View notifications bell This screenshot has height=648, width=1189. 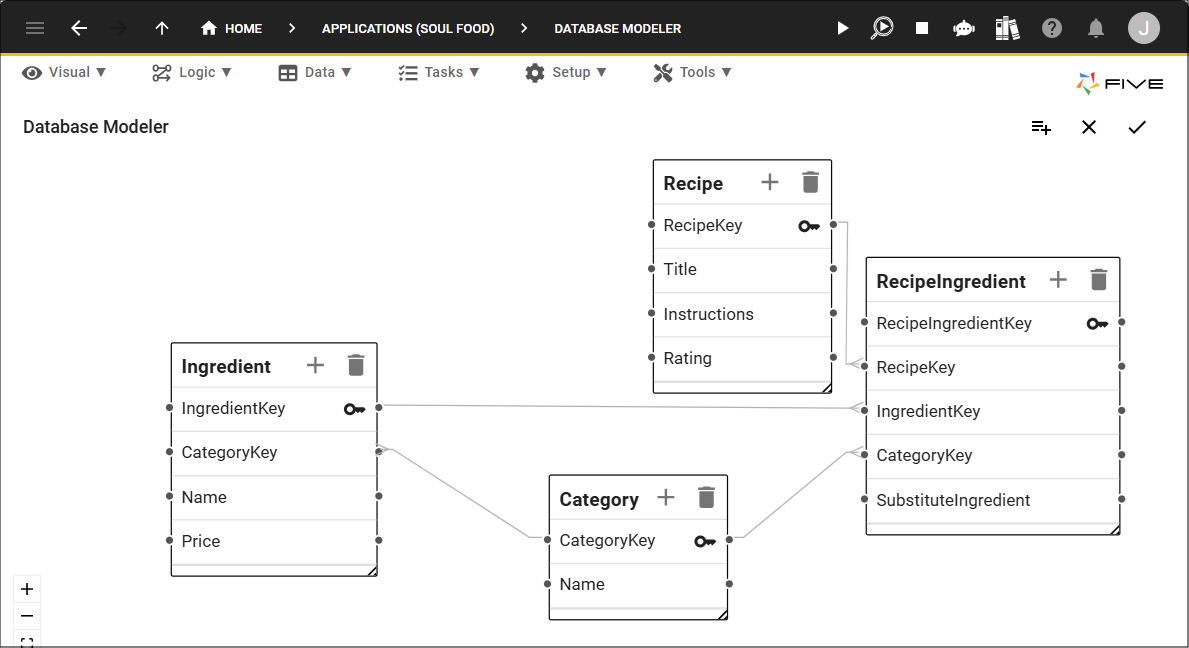pos(1096,29)
